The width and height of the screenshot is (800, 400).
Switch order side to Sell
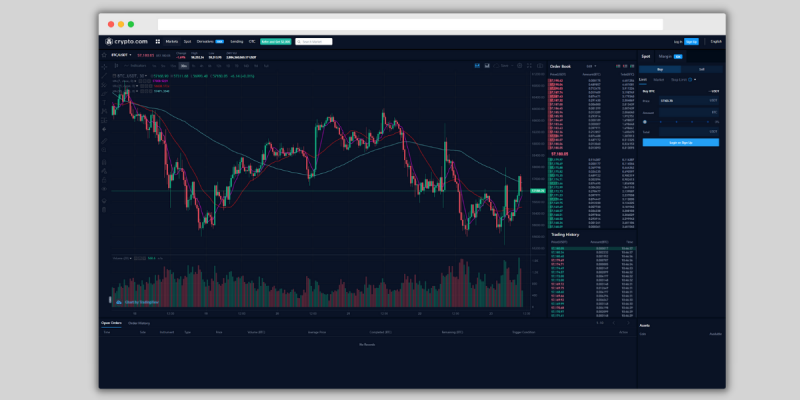pos(702,69)
